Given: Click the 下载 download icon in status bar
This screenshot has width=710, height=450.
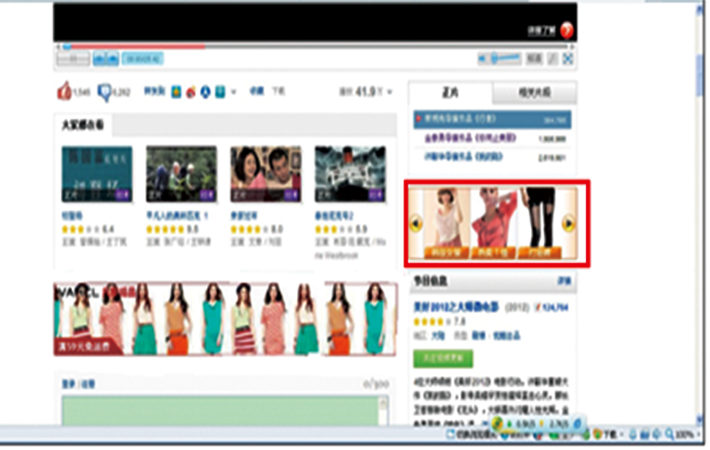Looking at the screenshot, I should click(x=604, y=435).
